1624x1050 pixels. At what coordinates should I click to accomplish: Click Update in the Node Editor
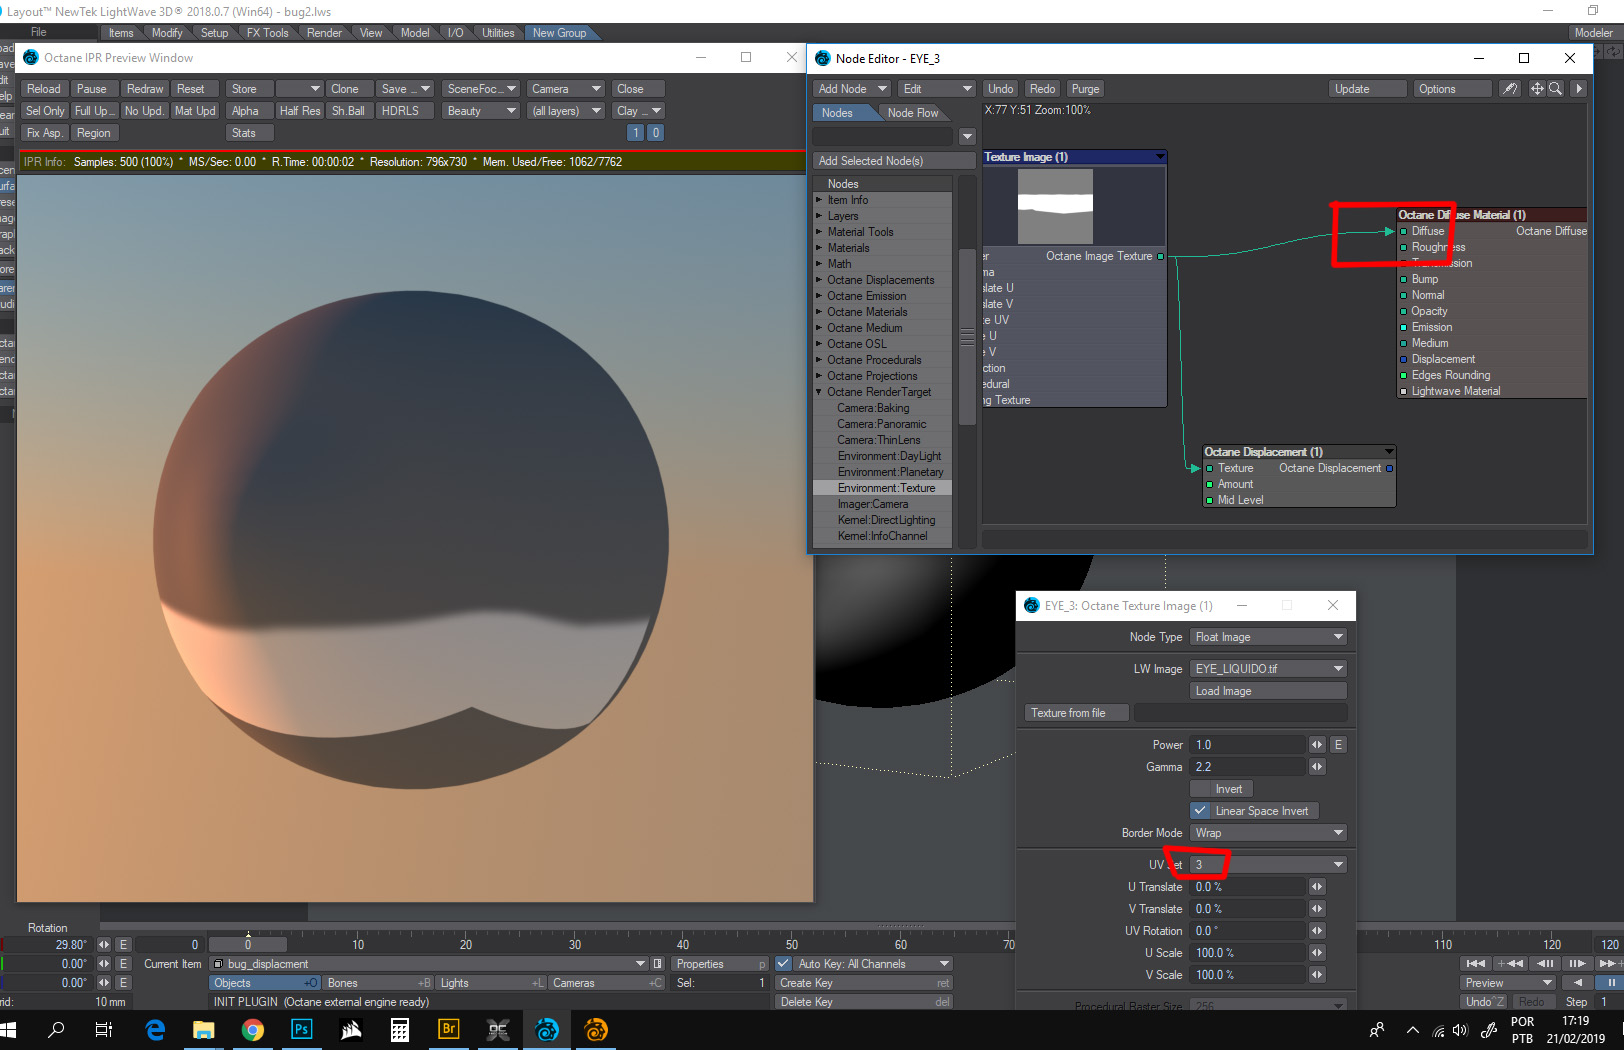[x=1367, y=89]
